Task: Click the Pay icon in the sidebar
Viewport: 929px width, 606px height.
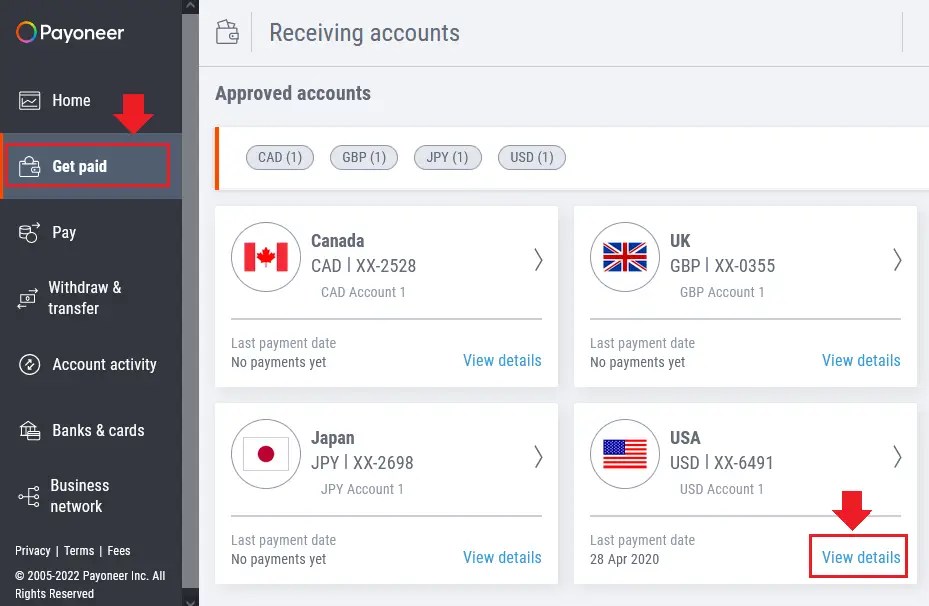Action: coord(29,232)
